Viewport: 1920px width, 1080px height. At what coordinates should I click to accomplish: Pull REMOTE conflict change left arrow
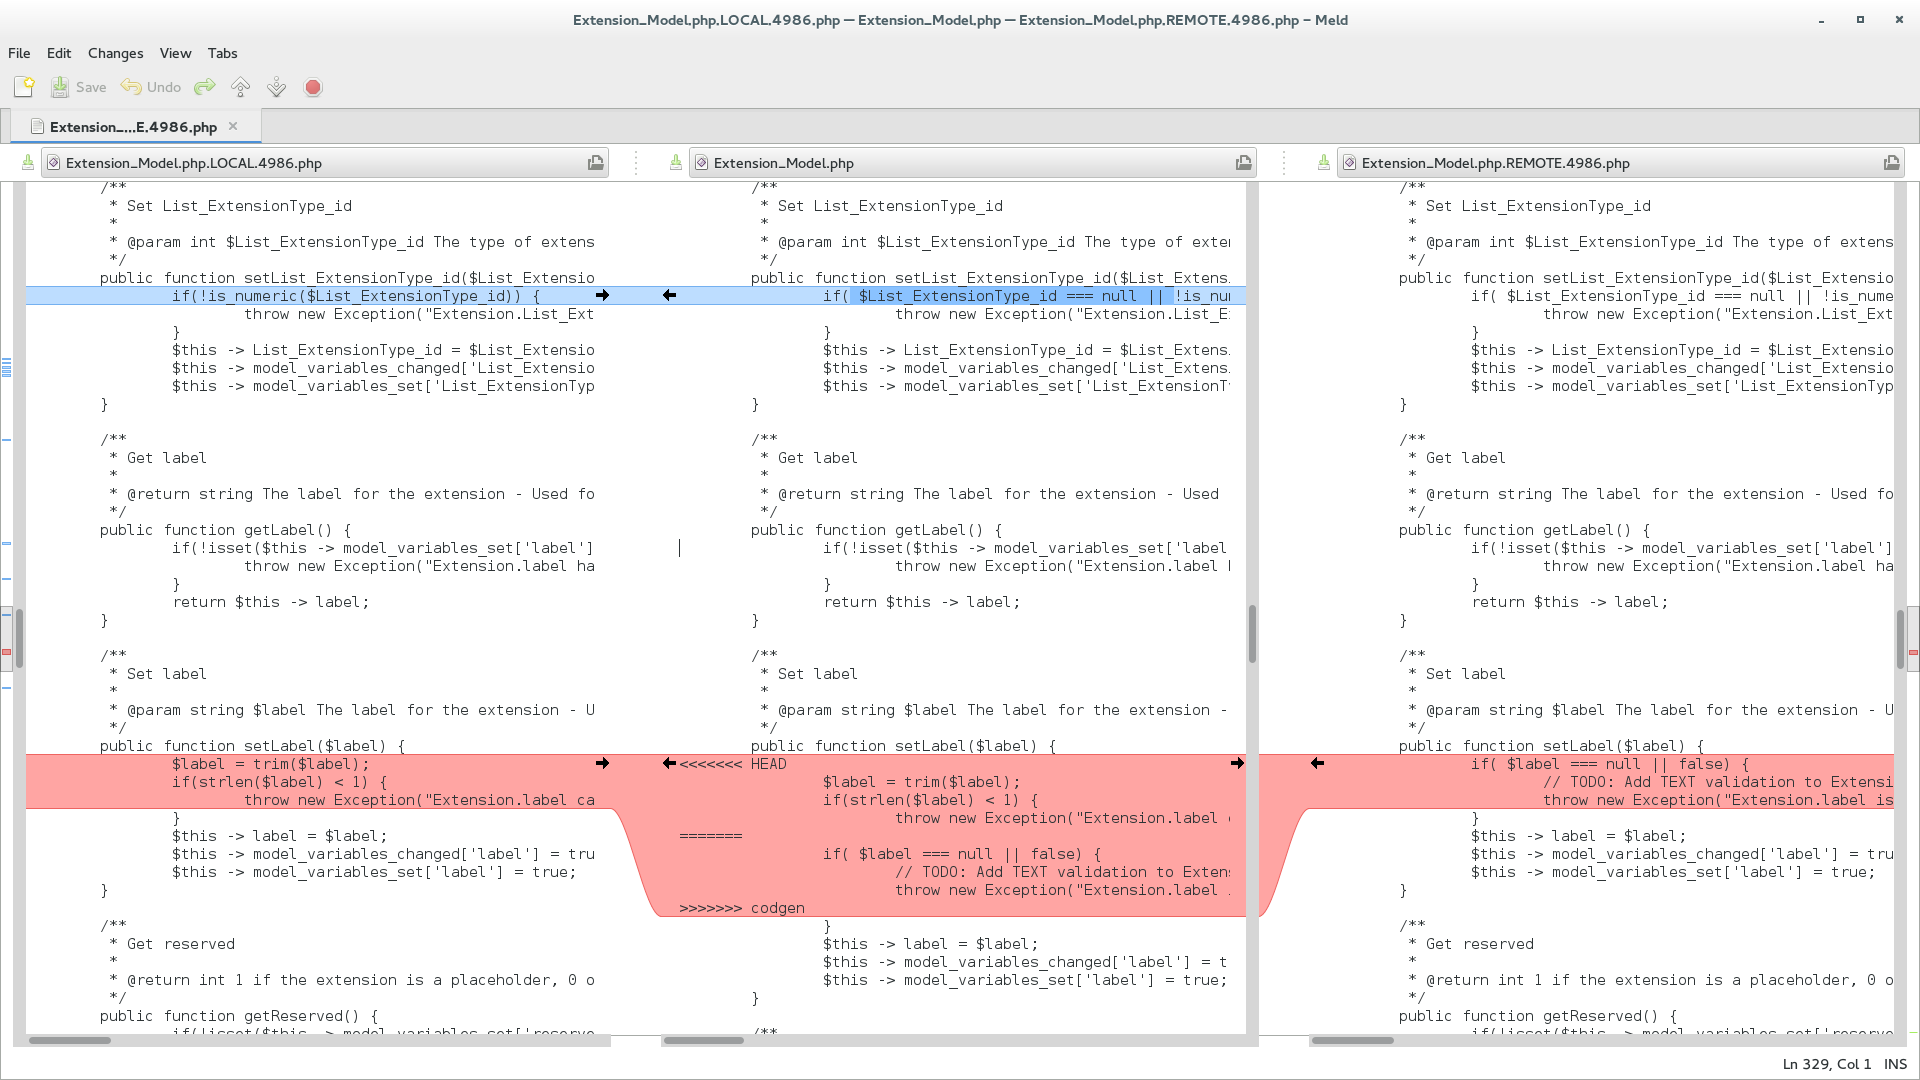point(1317,763)
